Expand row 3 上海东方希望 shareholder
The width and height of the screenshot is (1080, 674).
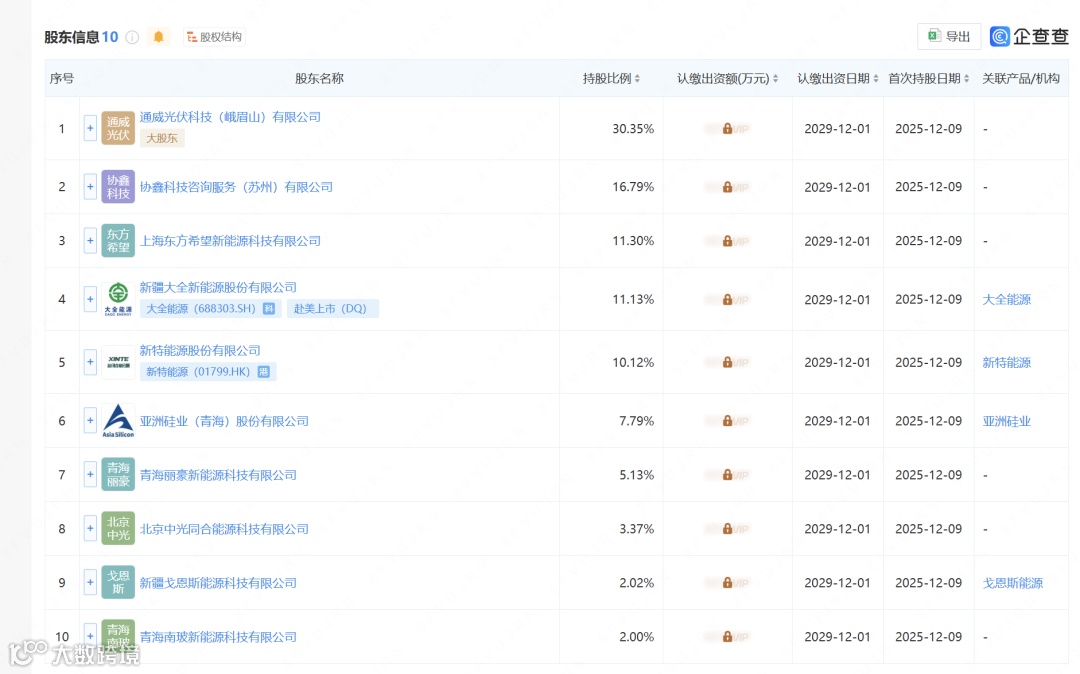pos(90,241)
